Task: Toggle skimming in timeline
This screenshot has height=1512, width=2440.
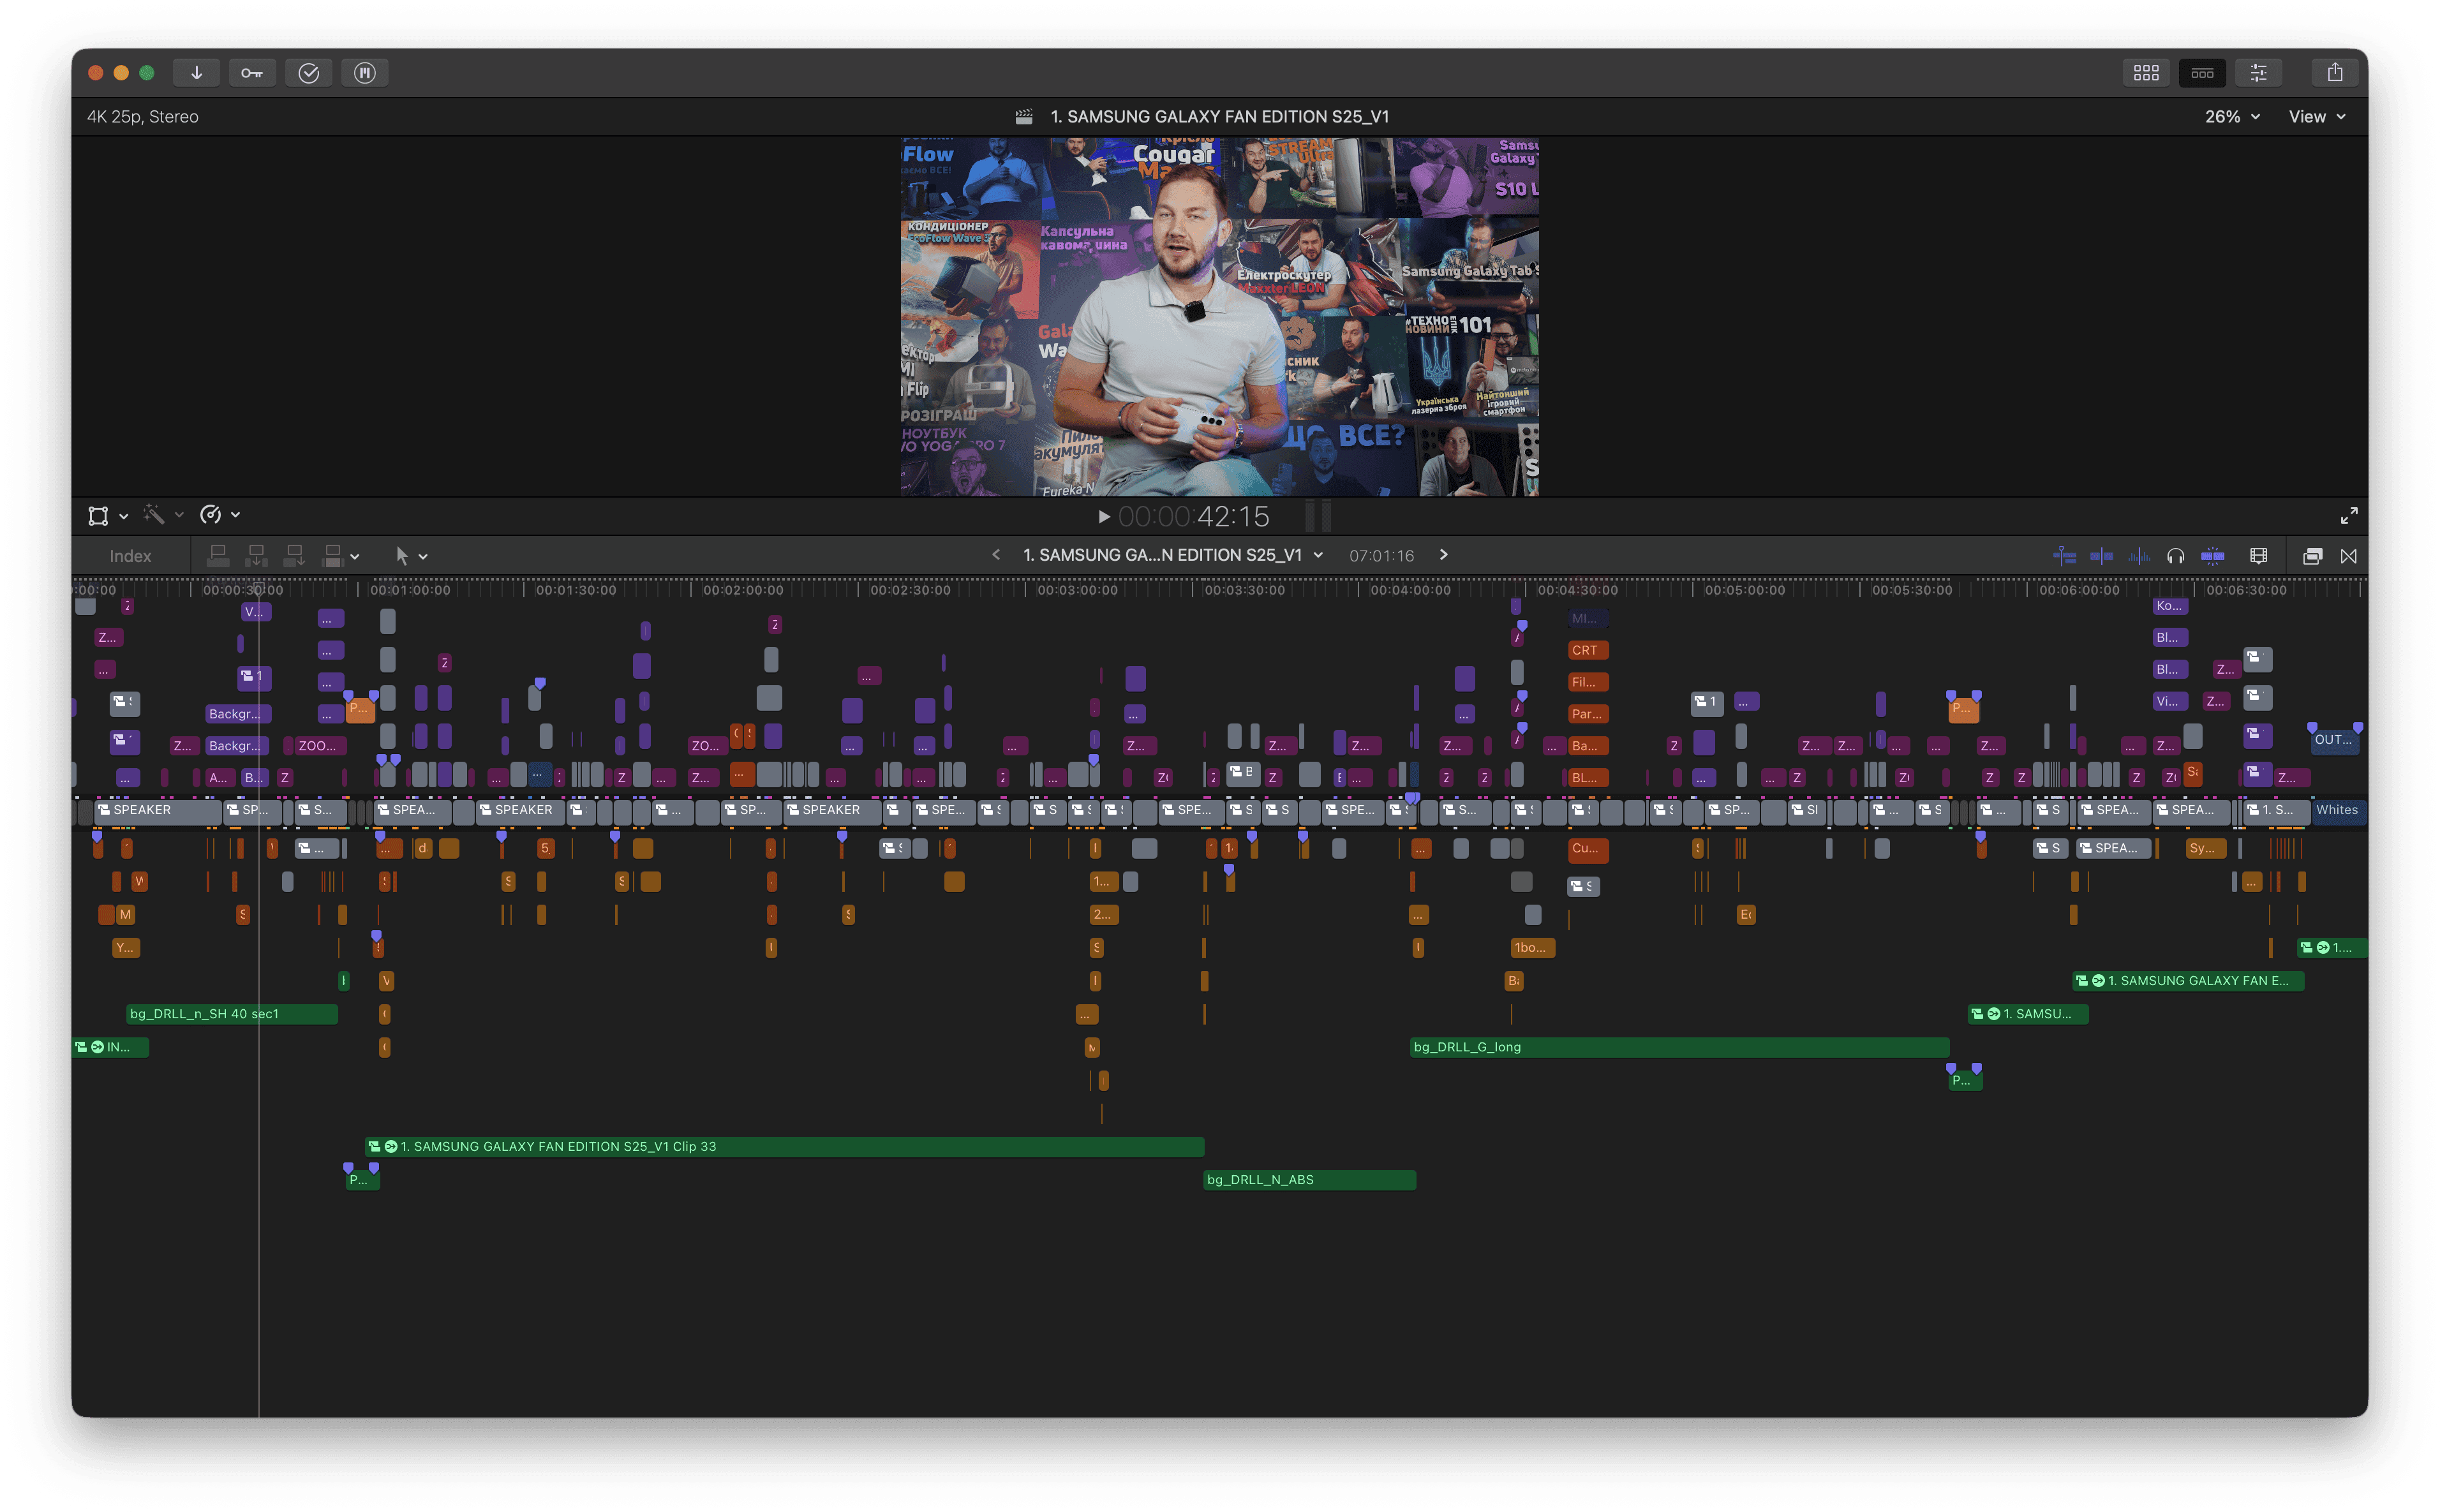Action: pos(2102,556)
